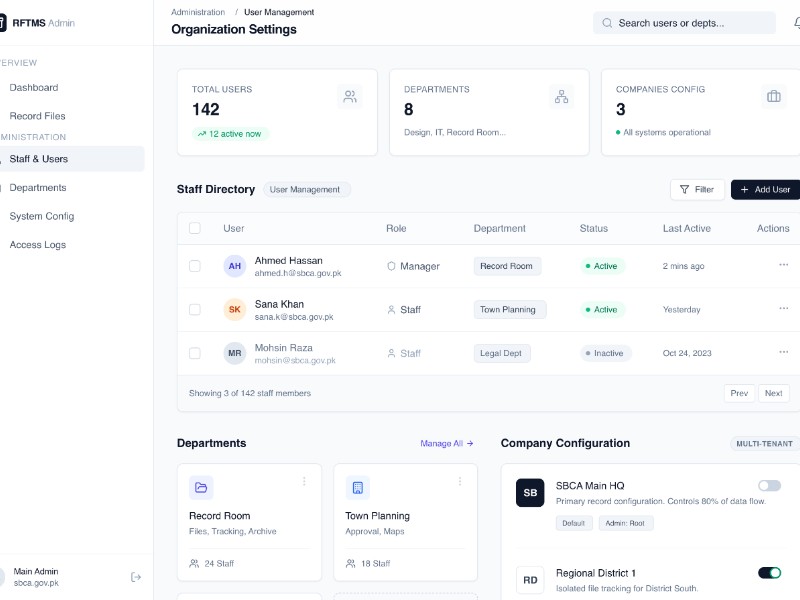Viewport: 800px width, 600px height.
Task: Disable the Regional District 1 toggle
Action: [x=768, y=572]
